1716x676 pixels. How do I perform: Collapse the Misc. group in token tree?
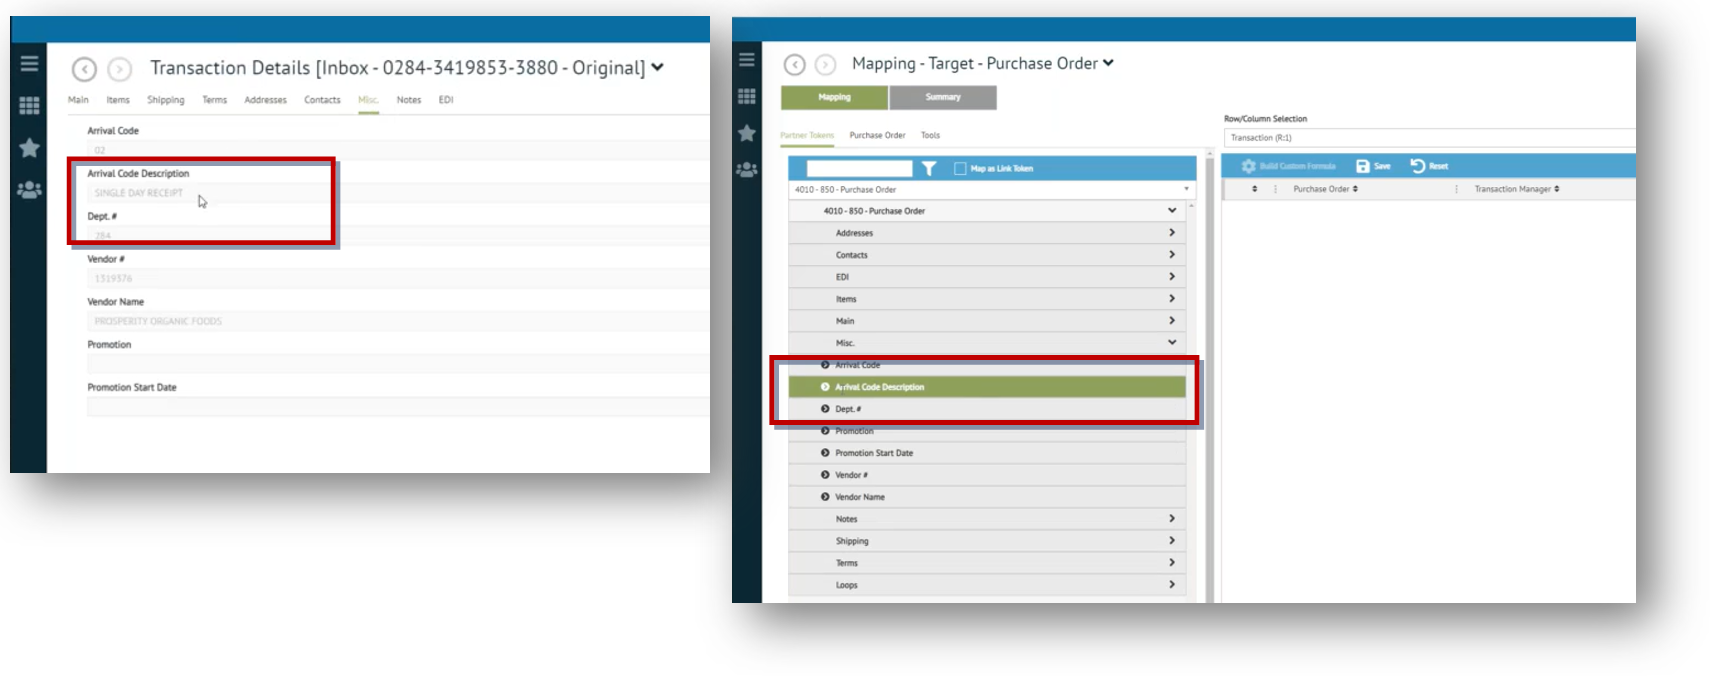(x=1171, y=342)
